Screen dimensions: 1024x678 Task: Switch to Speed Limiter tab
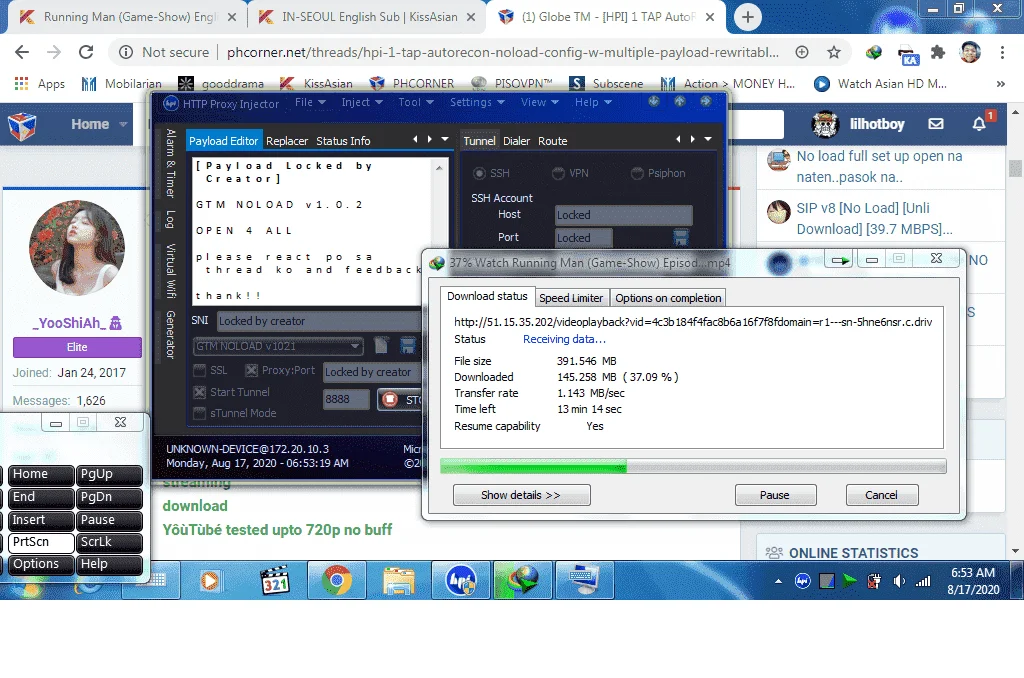571,298
